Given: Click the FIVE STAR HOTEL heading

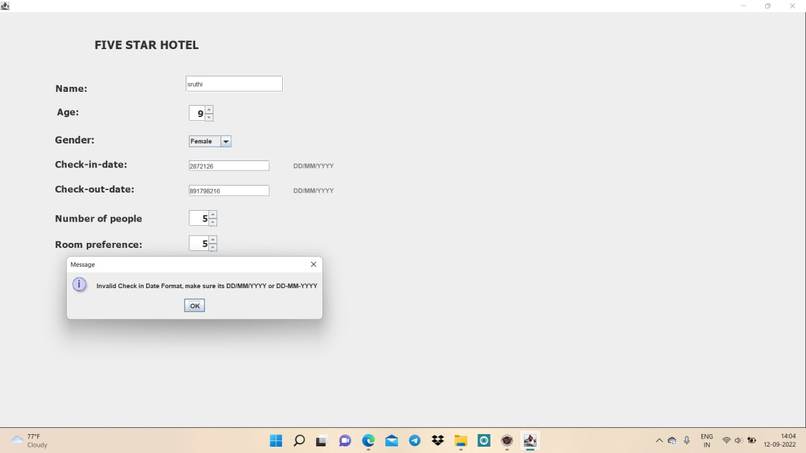Looking at the screenshot, I should click(146, 45).
